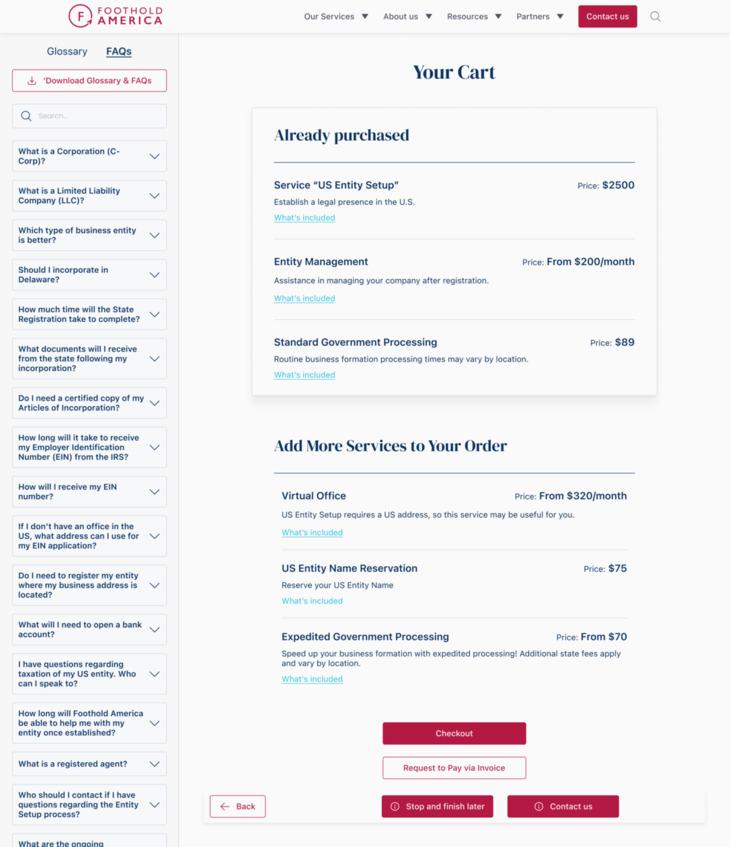The width and height of the screenshot is (730, 847).
Task: Open the About us menu
Action: pyautogui.click(x=398, y=16)
